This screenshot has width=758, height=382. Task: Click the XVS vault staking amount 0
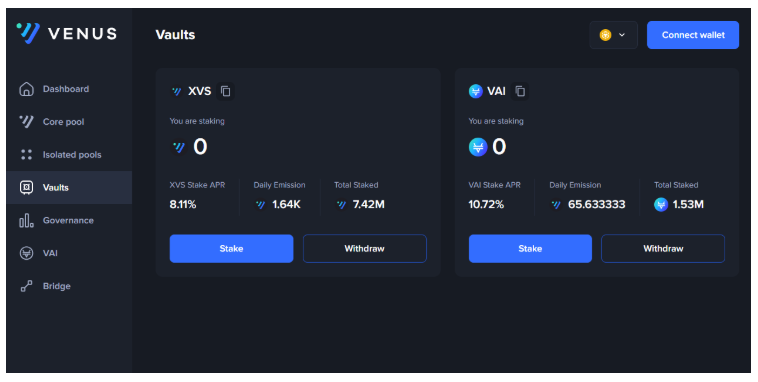point(200,147)
